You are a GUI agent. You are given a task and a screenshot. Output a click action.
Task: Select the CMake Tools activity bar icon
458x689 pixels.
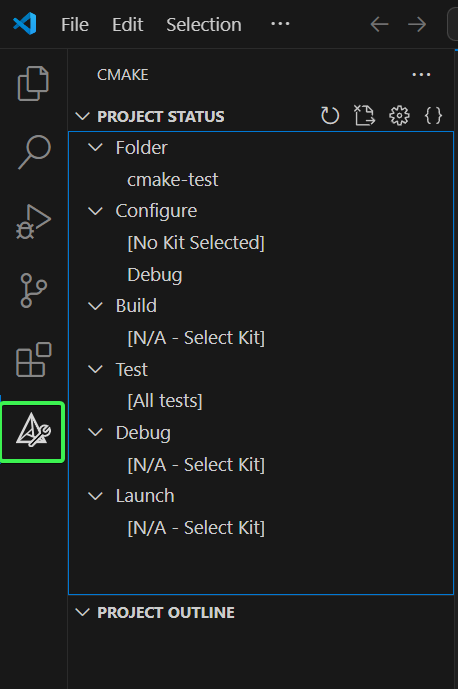(x=33, y=431)
